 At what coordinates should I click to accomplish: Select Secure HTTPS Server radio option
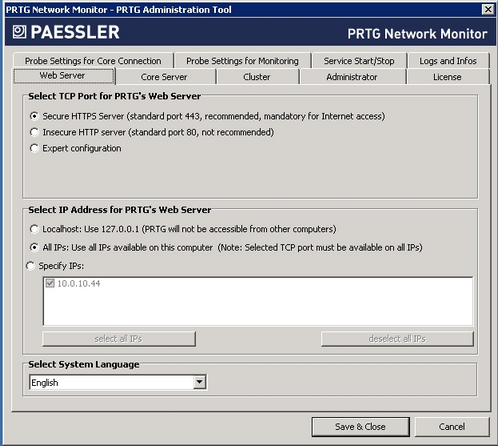(34, 116)
